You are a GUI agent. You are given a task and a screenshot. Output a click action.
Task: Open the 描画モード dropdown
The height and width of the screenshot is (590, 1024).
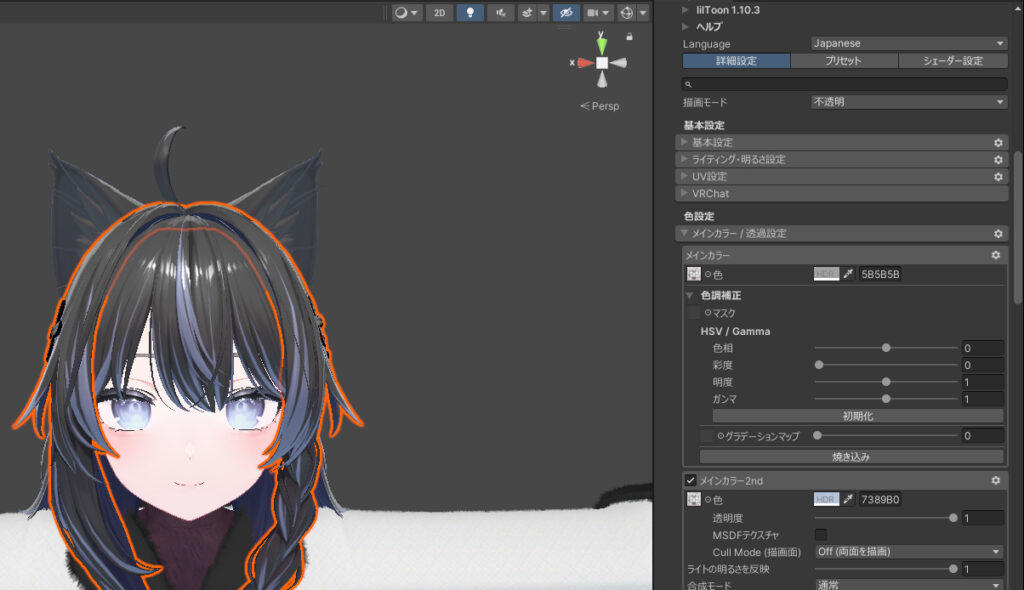pos(908,102)
